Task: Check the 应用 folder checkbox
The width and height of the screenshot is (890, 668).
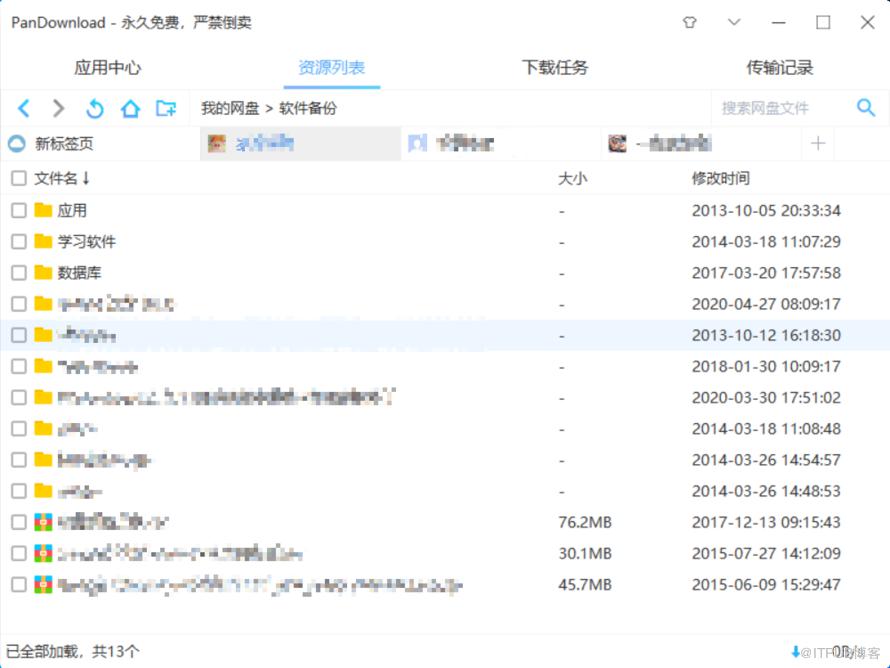Action: (19, 211)
